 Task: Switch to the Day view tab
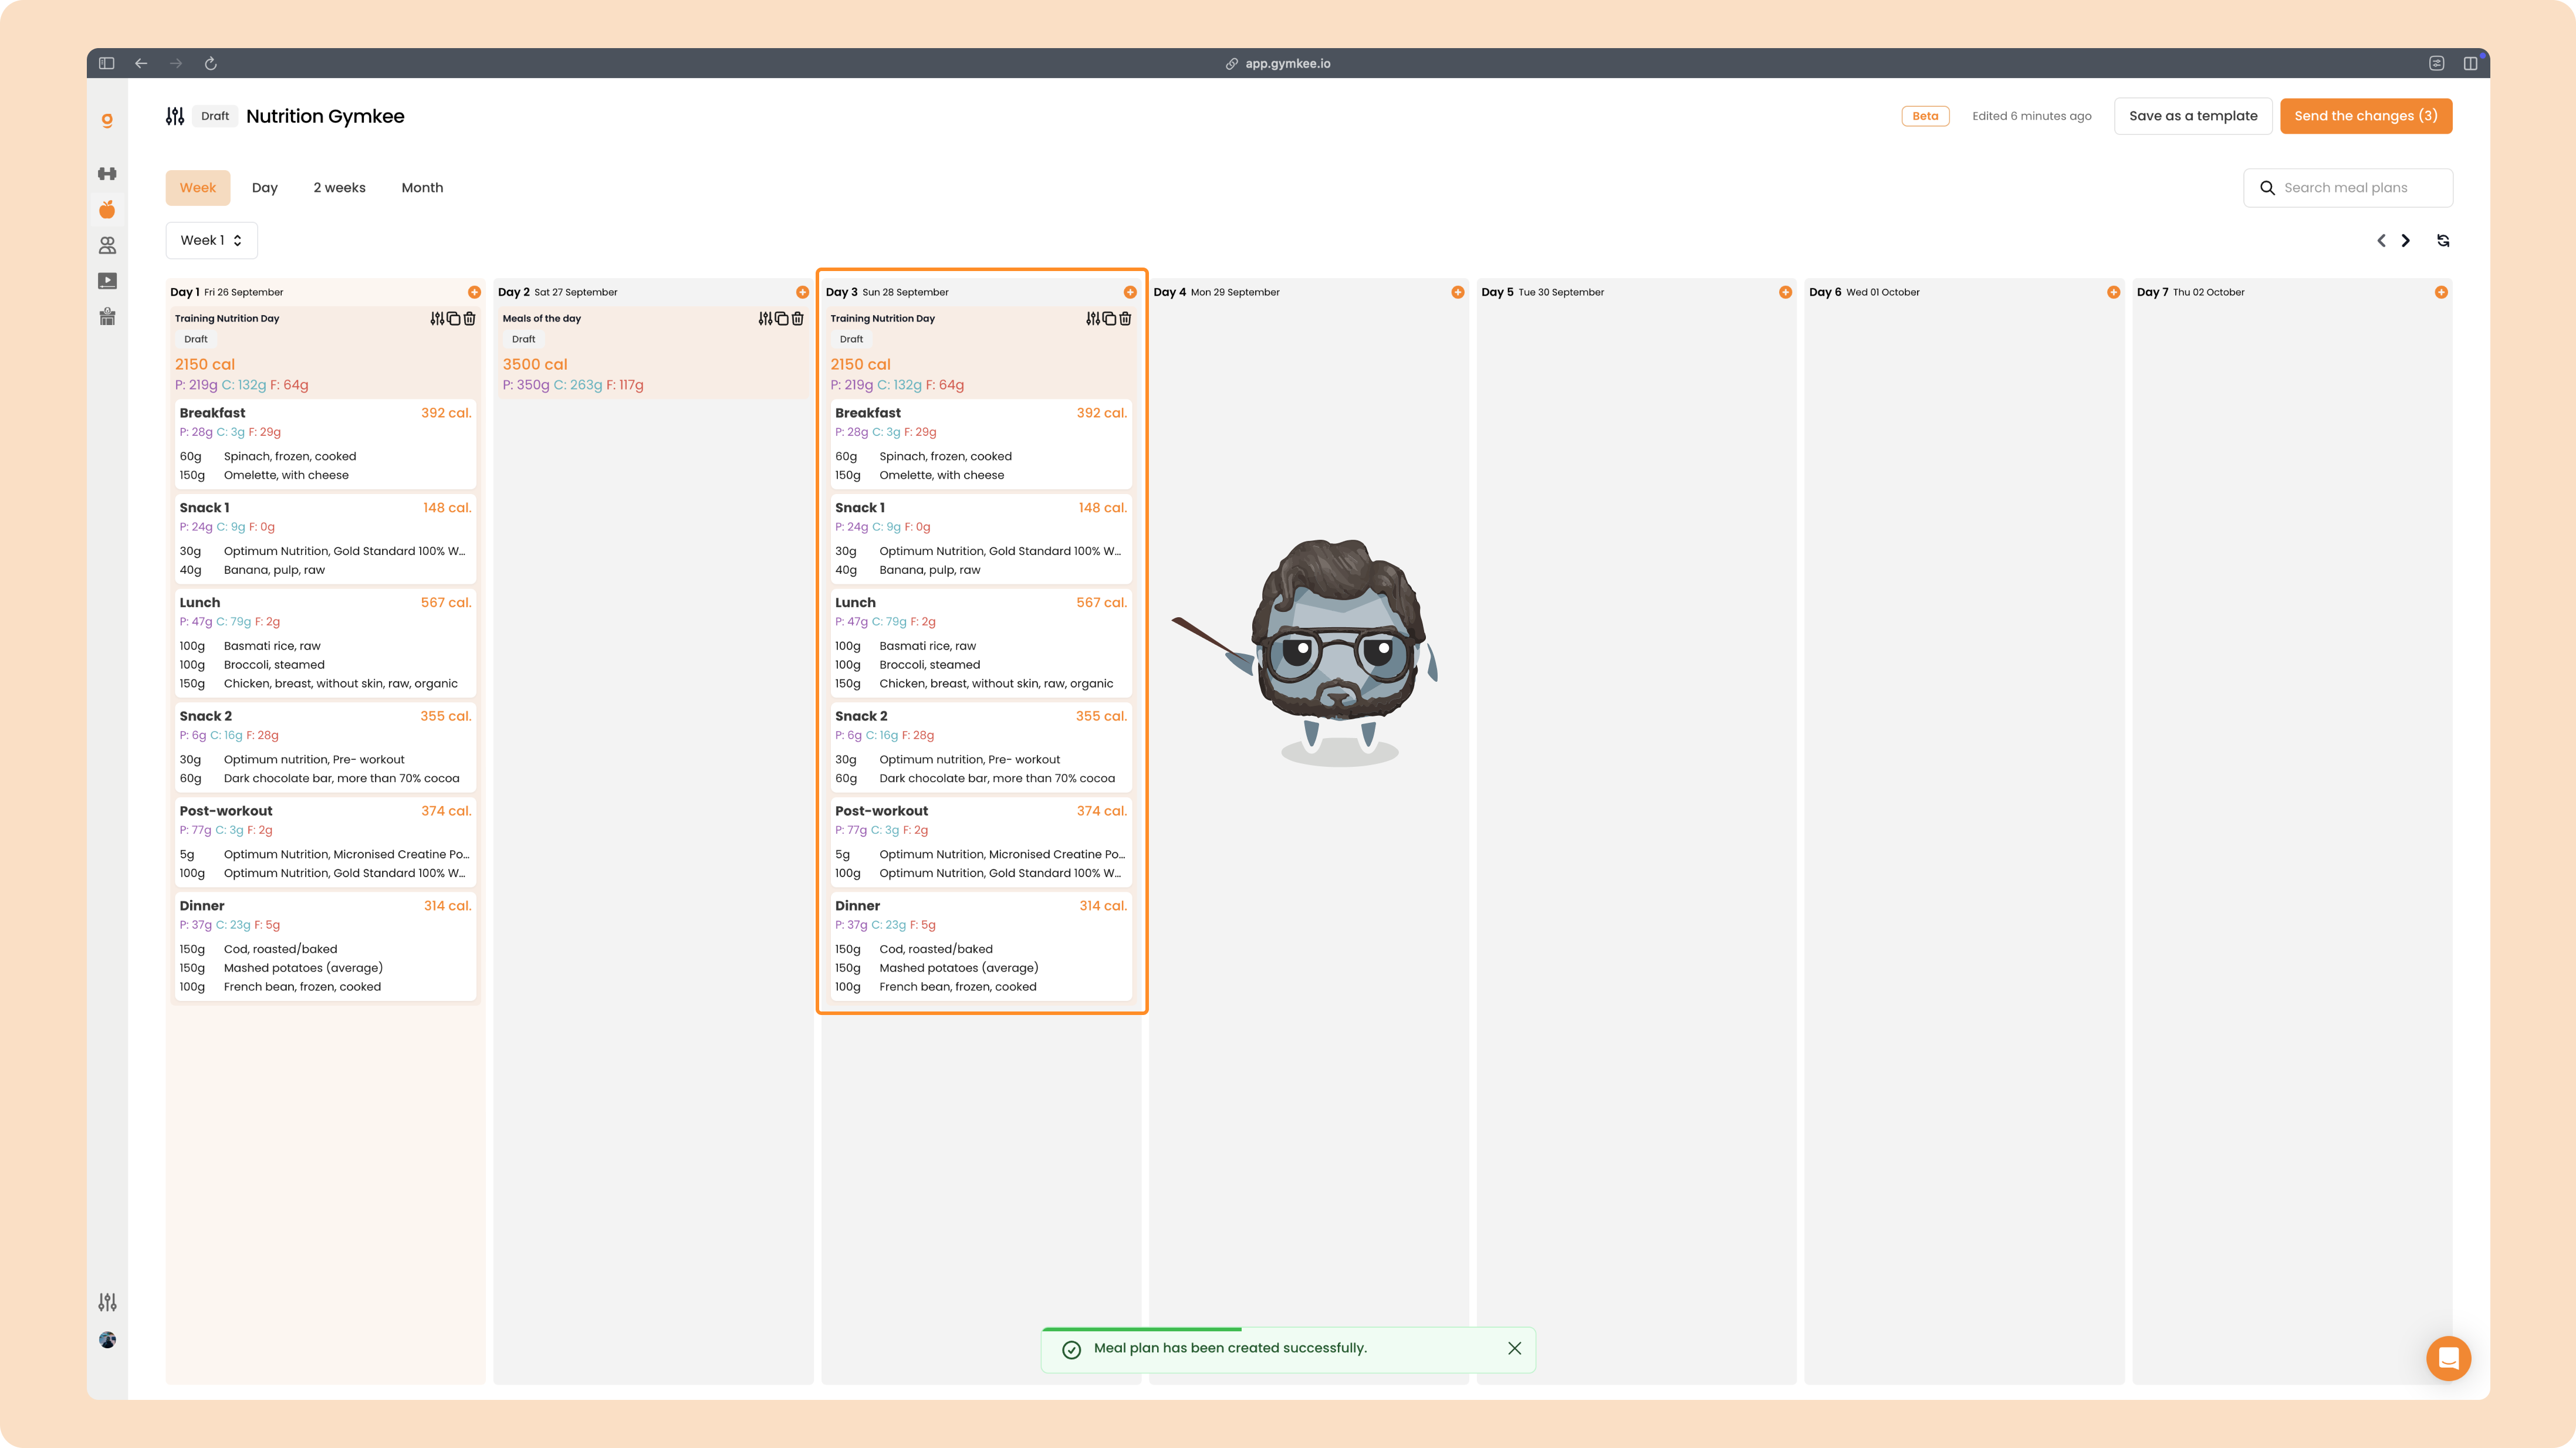[265, 188]
